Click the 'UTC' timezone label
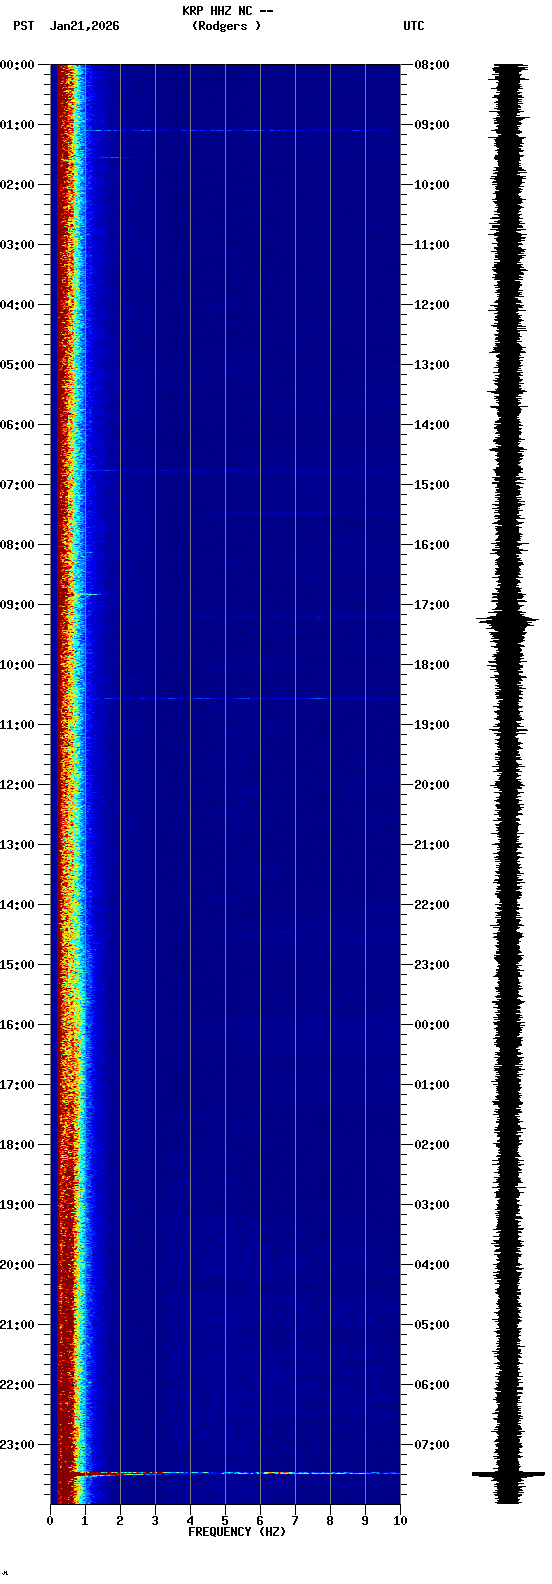Screen dimensions: 552x1584 point(414,26)
